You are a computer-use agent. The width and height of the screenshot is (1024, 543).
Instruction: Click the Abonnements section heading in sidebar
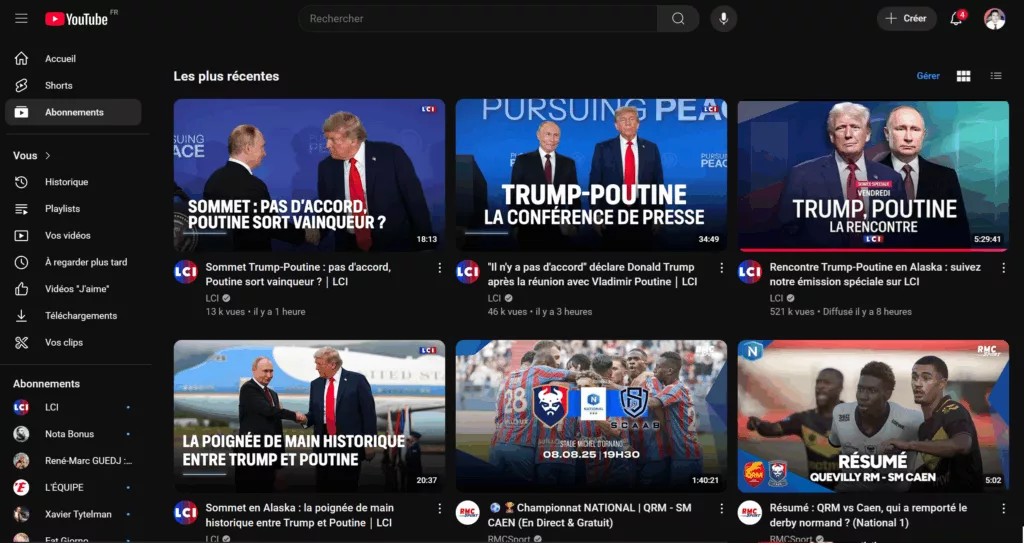point(46,384)
